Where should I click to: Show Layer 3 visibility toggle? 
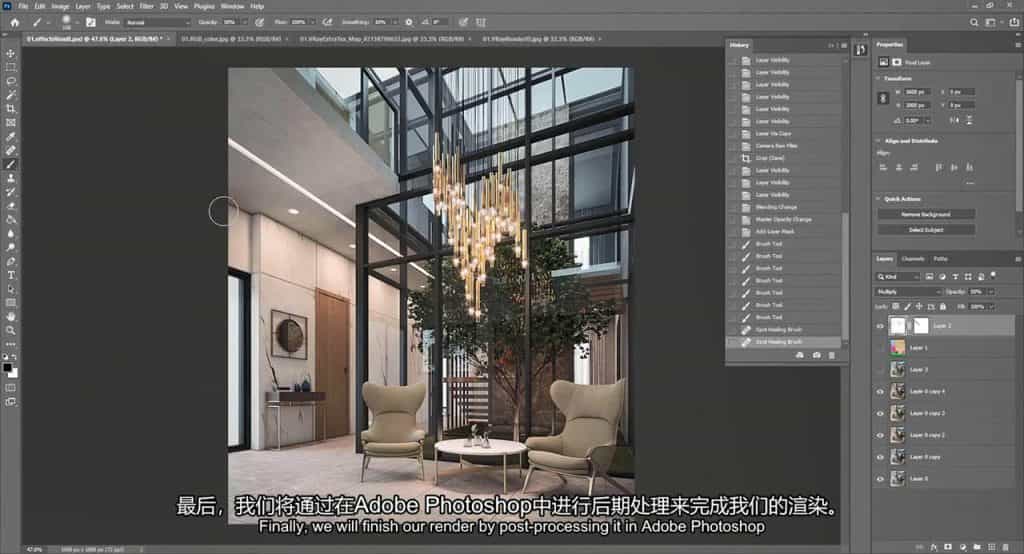[x=880, y=370]
